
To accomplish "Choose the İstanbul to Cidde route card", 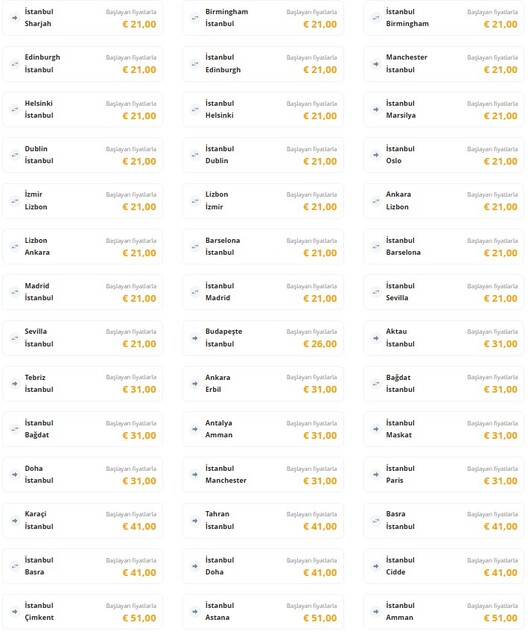I will pos(444,566).
